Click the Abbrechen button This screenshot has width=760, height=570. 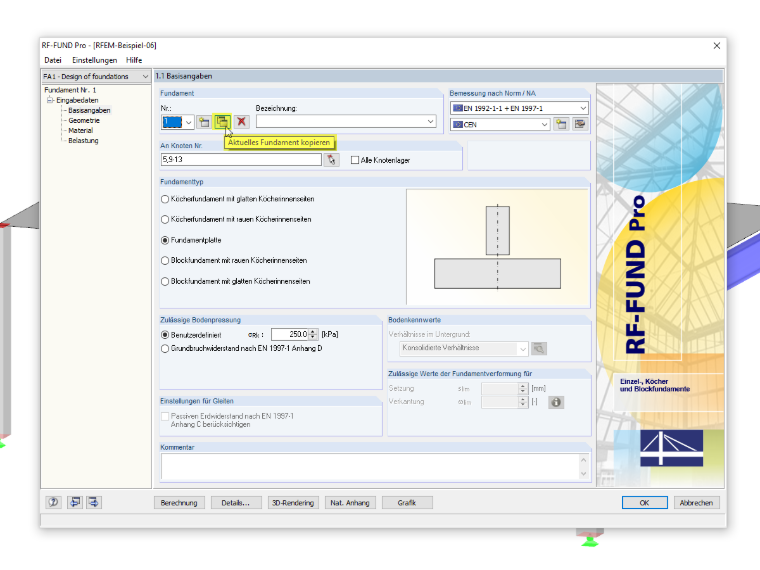pos(696,503)
